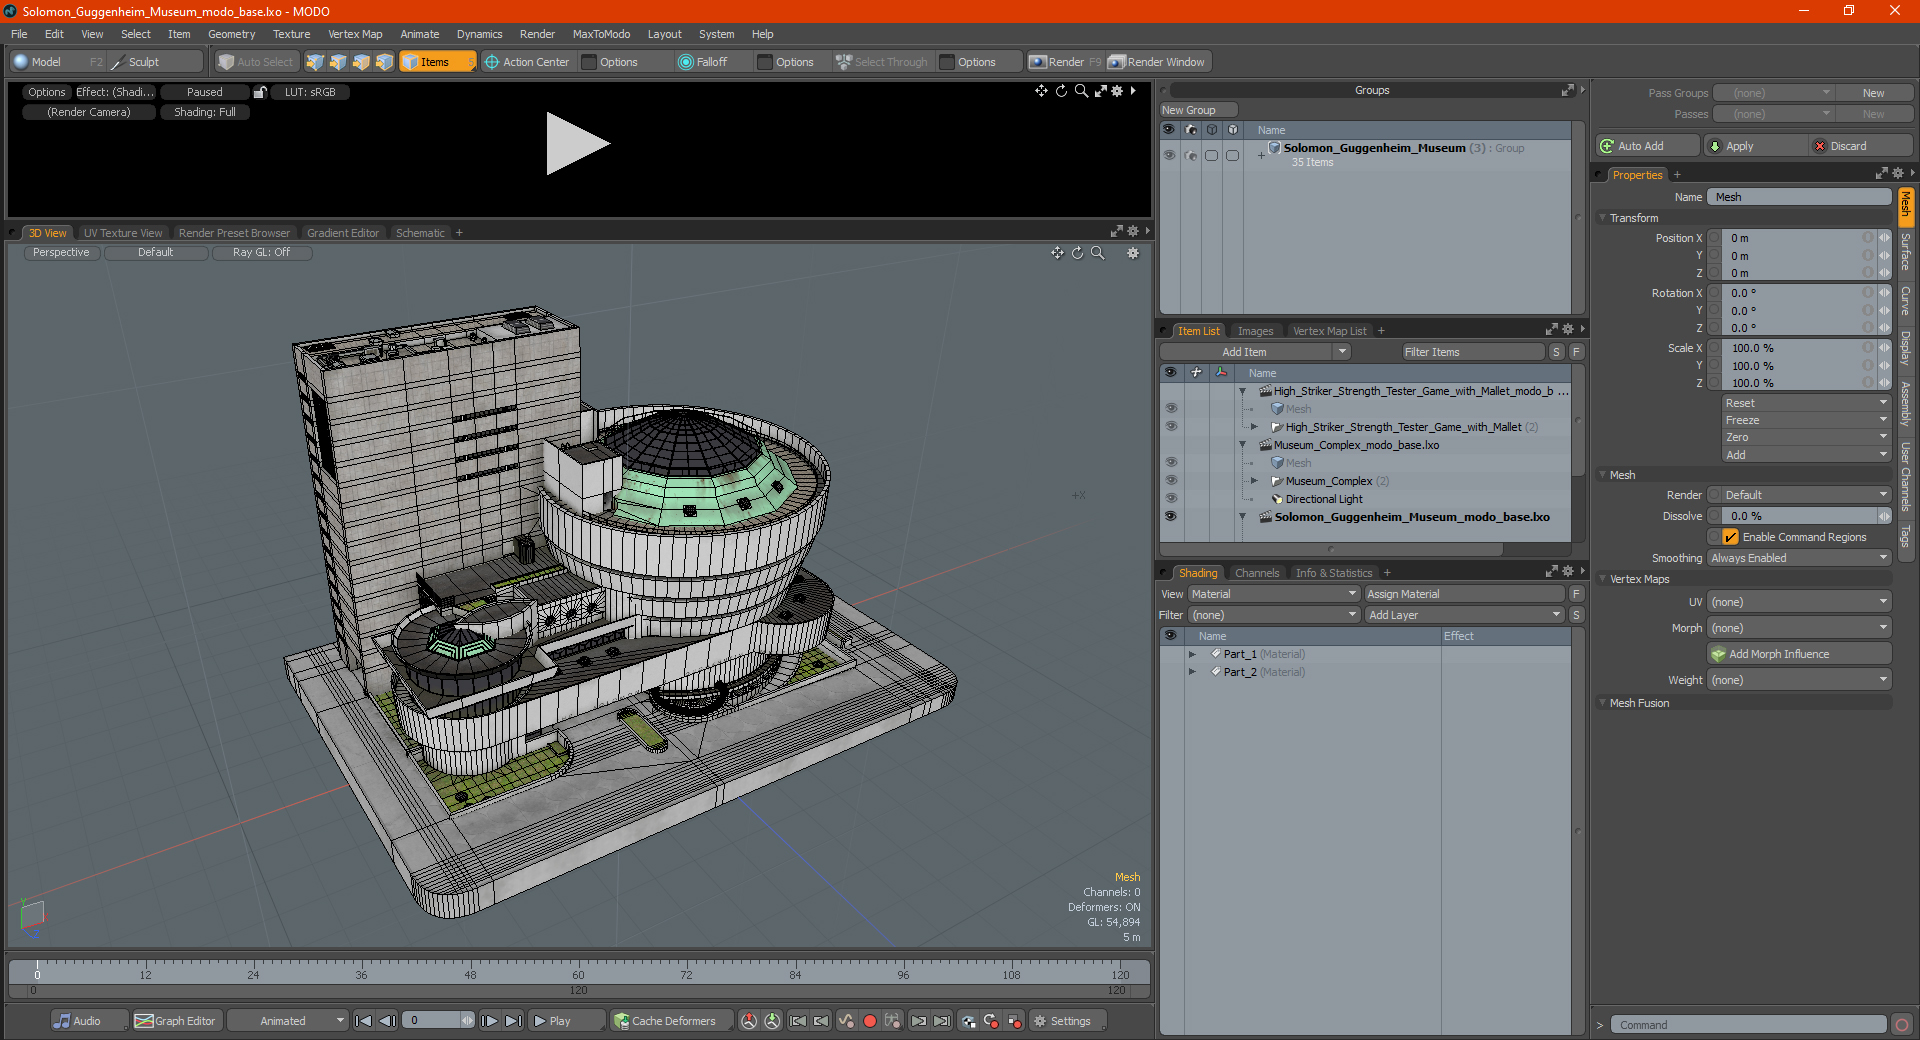Screen dimensions: 1920x1040
Task: Expand Museum_Complex item tree
Action: (x=1254, y=481)
